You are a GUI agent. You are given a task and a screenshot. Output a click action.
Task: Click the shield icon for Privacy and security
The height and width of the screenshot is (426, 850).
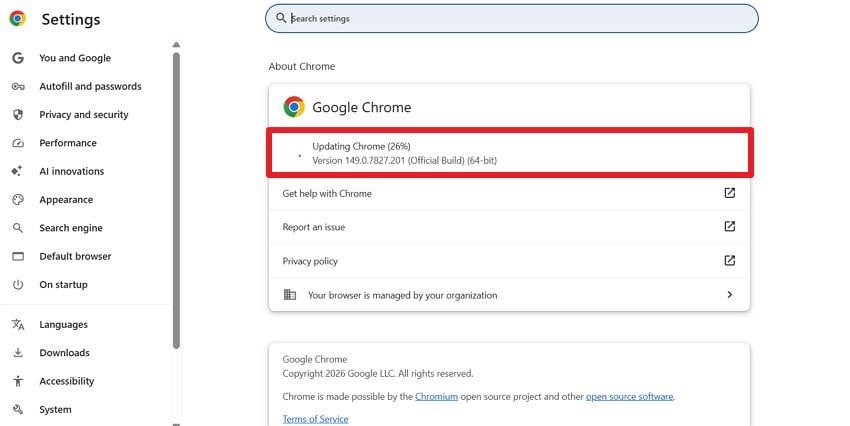(x=18, y=114)
